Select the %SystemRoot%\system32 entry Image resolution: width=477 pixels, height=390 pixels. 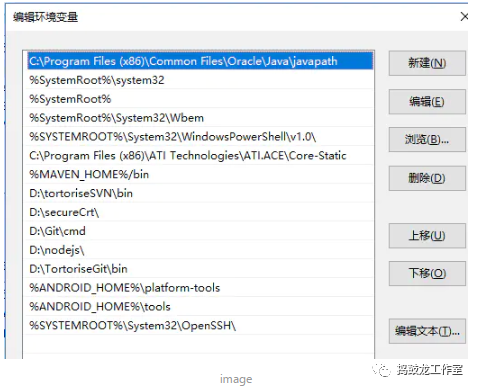pos(200,80)
